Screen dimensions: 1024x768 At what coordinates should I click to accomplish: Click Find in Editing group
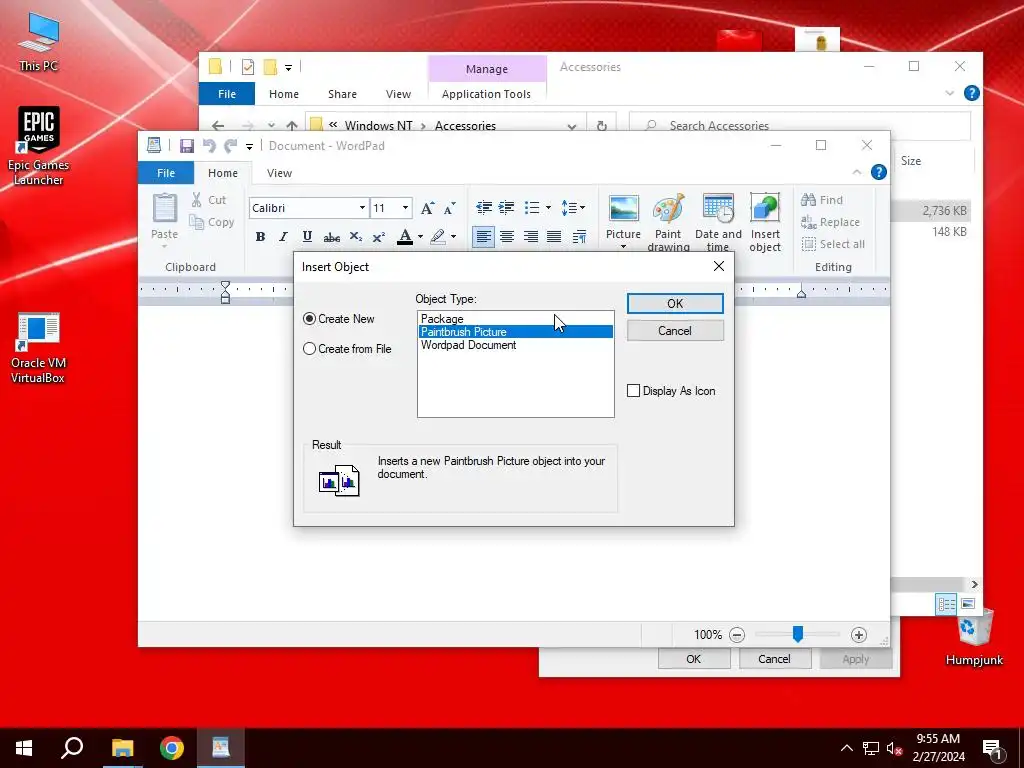pyautogui.click(x=822, y=200)
